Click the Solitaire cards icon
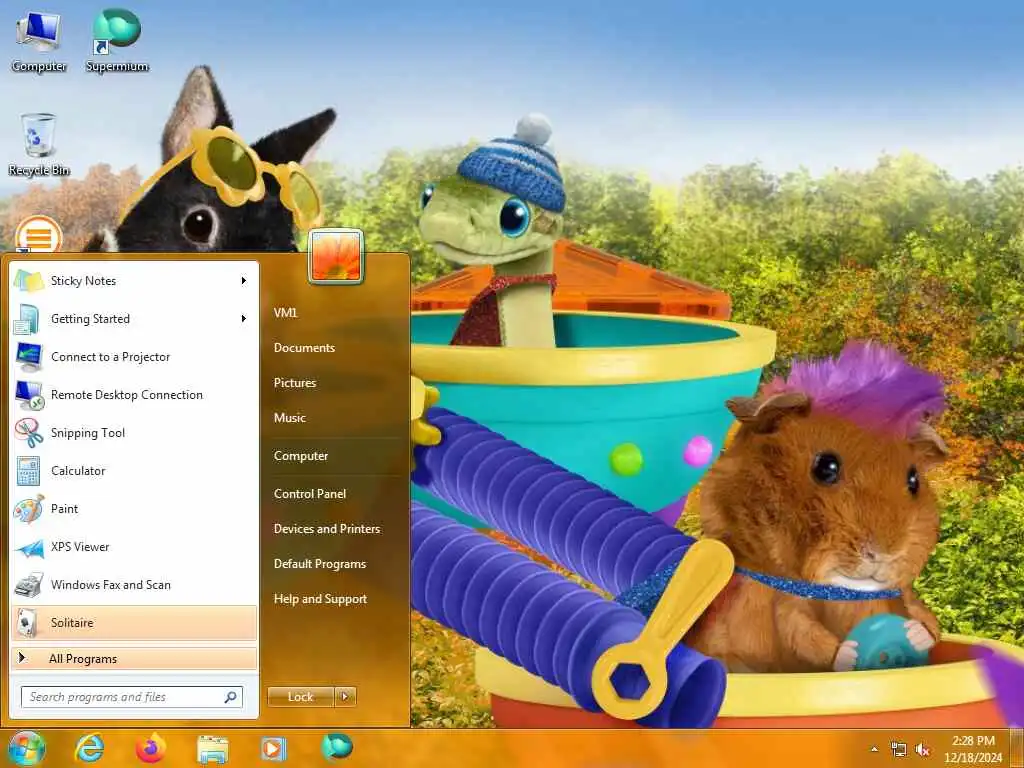The image size is (1024, 768). point(27,623)
